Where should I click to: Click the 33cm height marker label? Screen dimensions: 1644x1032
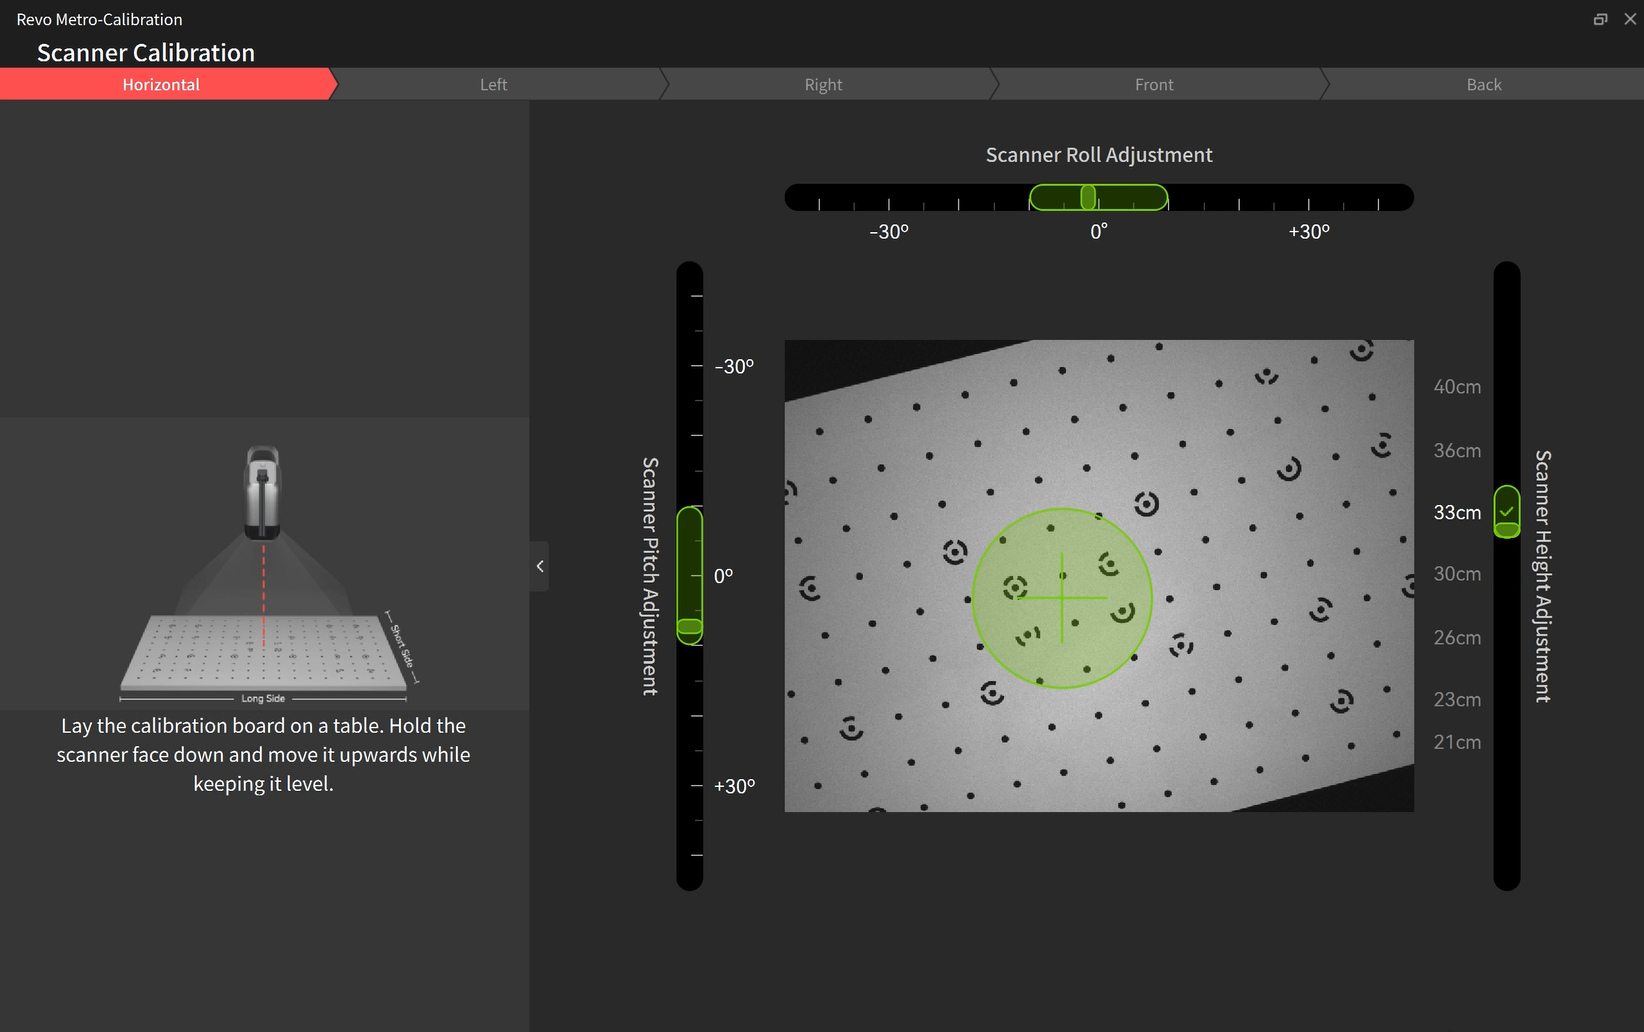(1457, 513)
